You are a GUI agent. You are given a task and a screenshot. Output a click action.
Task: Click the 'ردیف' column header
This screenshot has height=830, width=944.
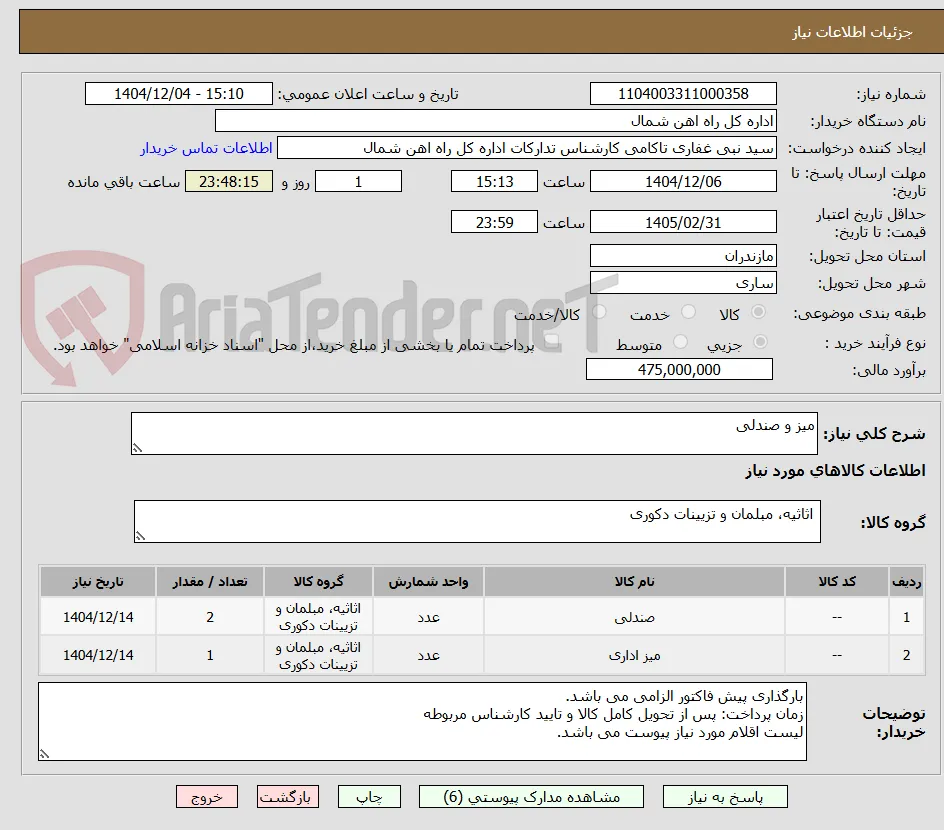[x=907, y=581]
